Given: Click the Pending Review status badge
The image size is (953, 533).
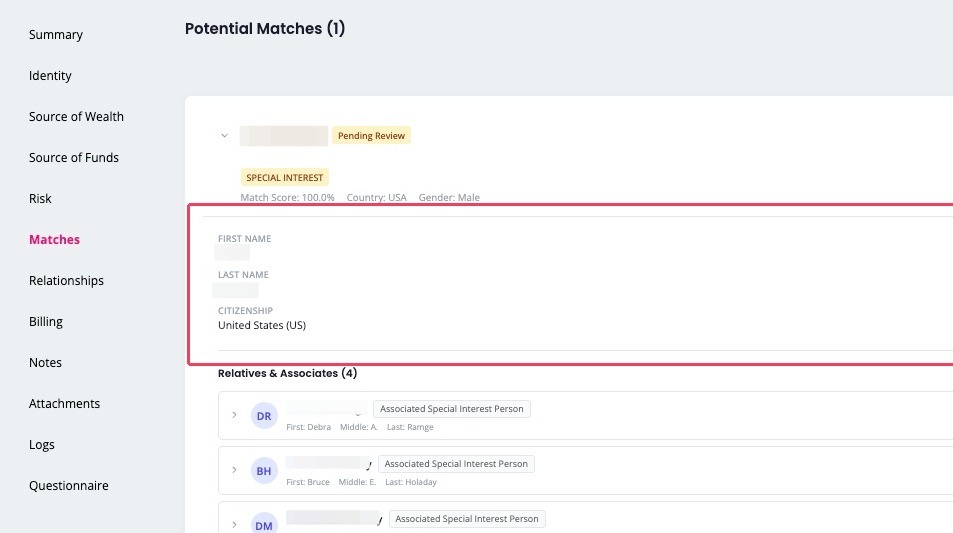Looking at the screenshot, I should click(x=371, y=136).
